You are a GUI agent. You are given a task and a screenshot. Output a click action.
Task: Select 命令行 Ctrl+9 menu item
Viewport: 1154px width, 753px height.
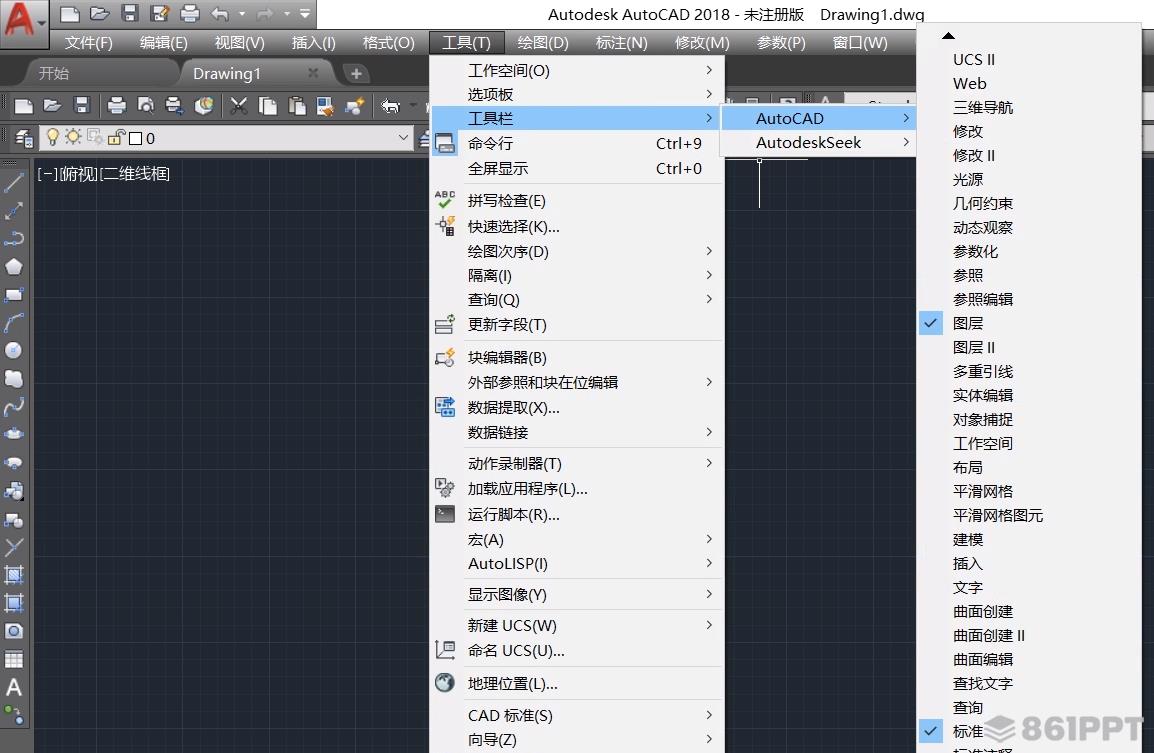click(x=577, y=143)
